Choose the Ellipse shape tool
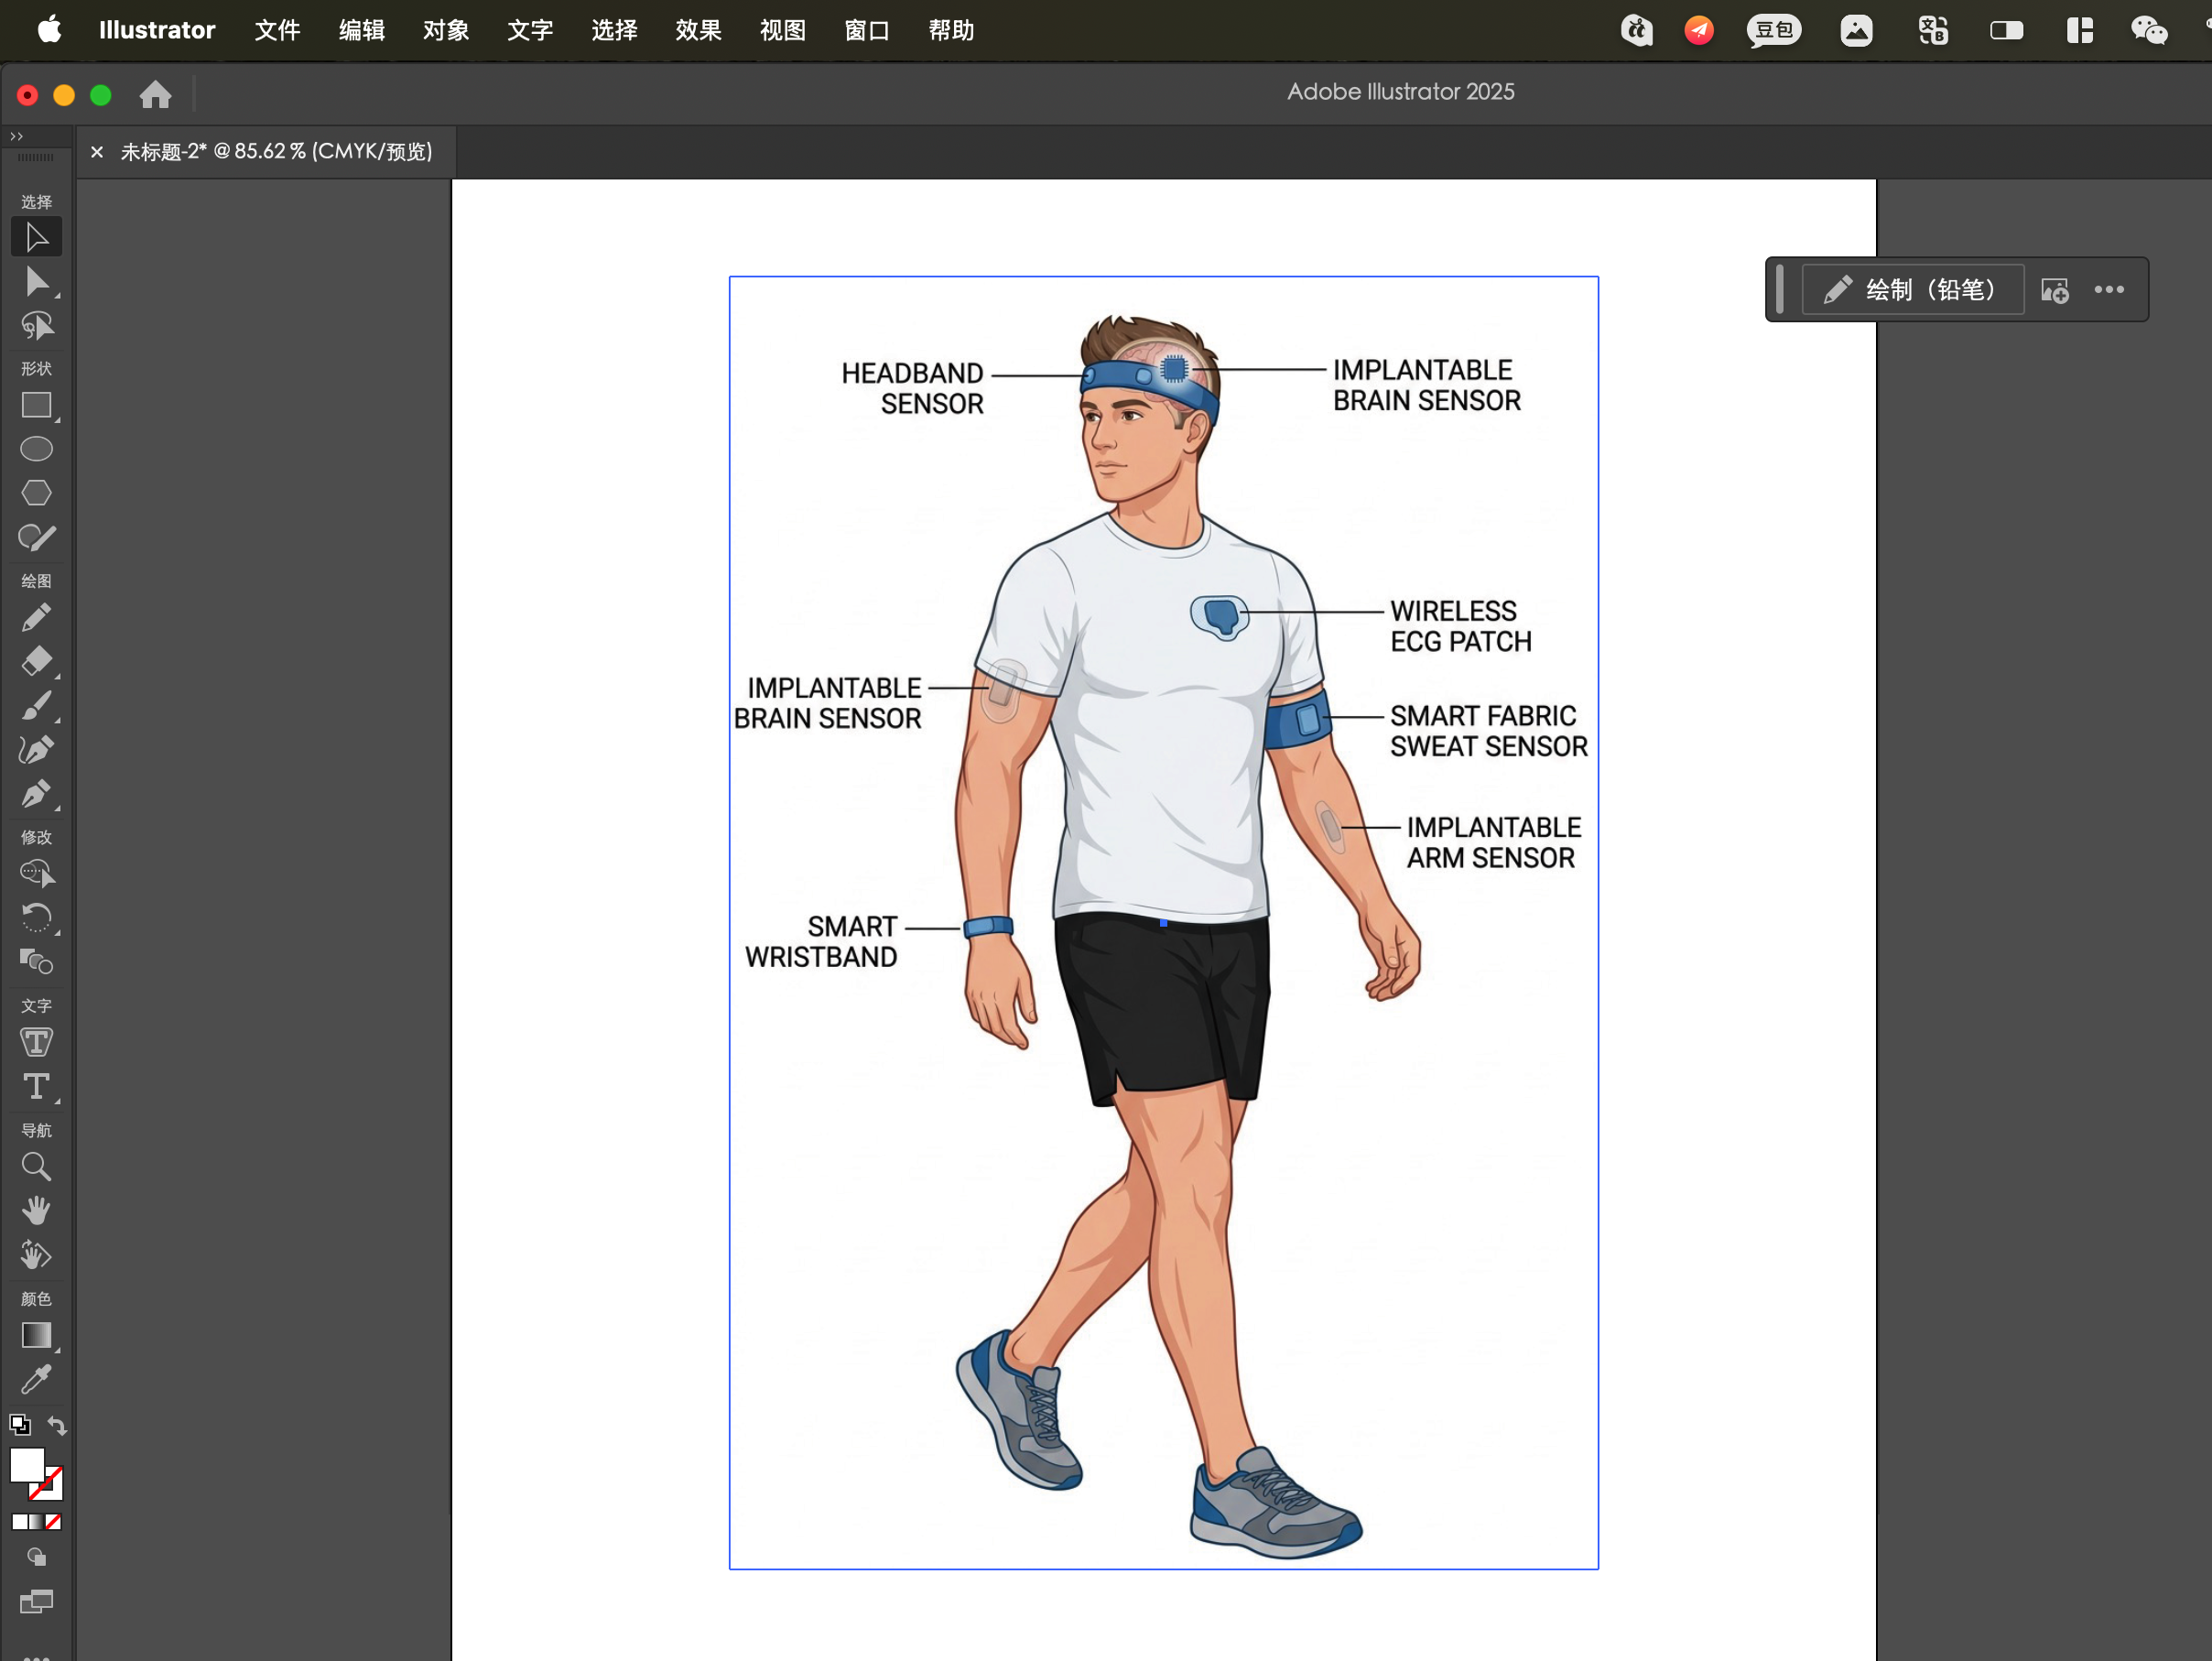The height and width of the screenshot is (1661, 2212). (x=36, y=449)
